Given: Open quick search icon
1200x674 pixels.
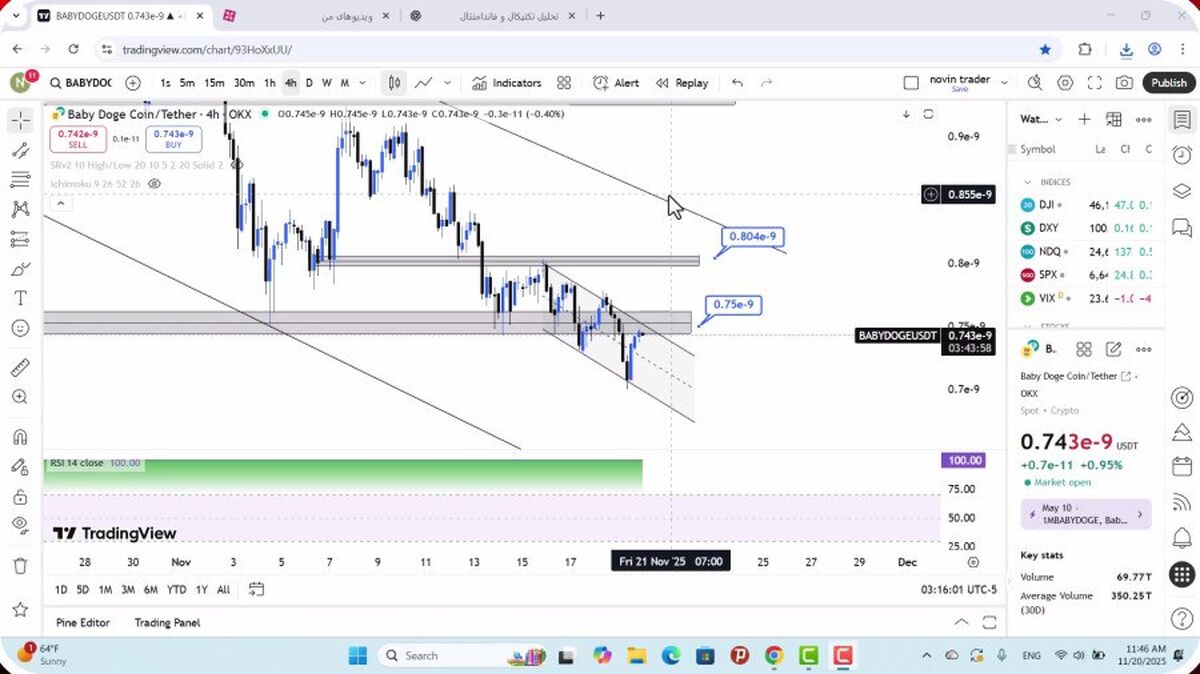Looking at the screenshot, I should tap(1034, 83).
